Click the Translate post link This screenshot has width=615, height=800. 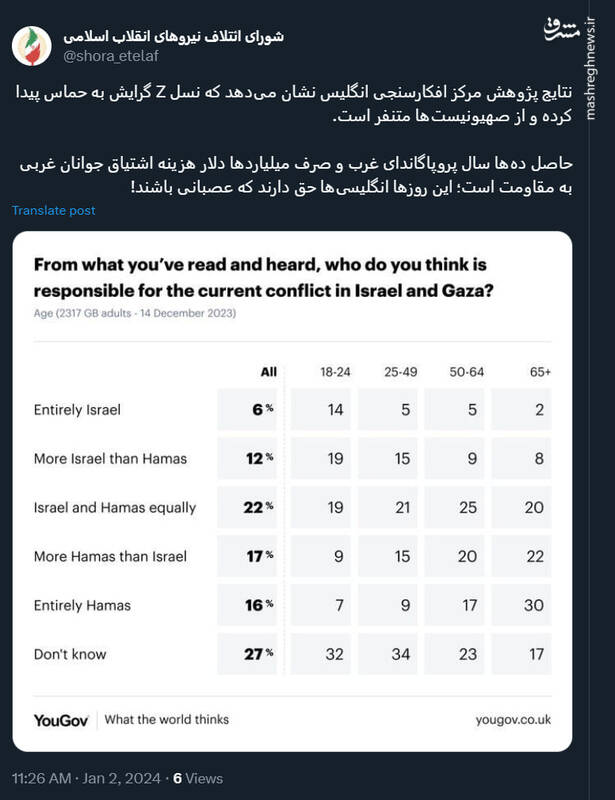pyautogui.click(x=52, y=211)
